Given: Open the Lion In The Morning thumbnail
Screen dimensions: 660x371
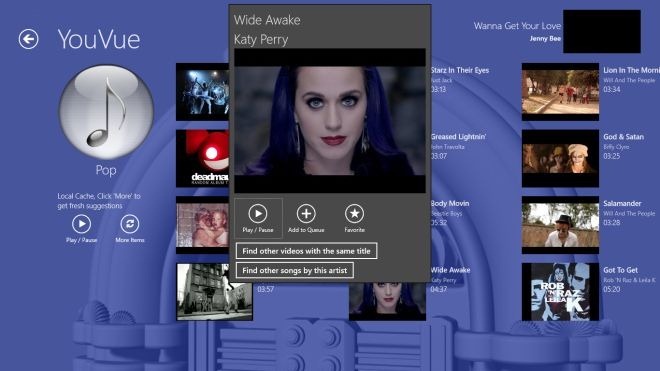Looking at the screenshot, I should pyautogui.click(x=560, y=92).
